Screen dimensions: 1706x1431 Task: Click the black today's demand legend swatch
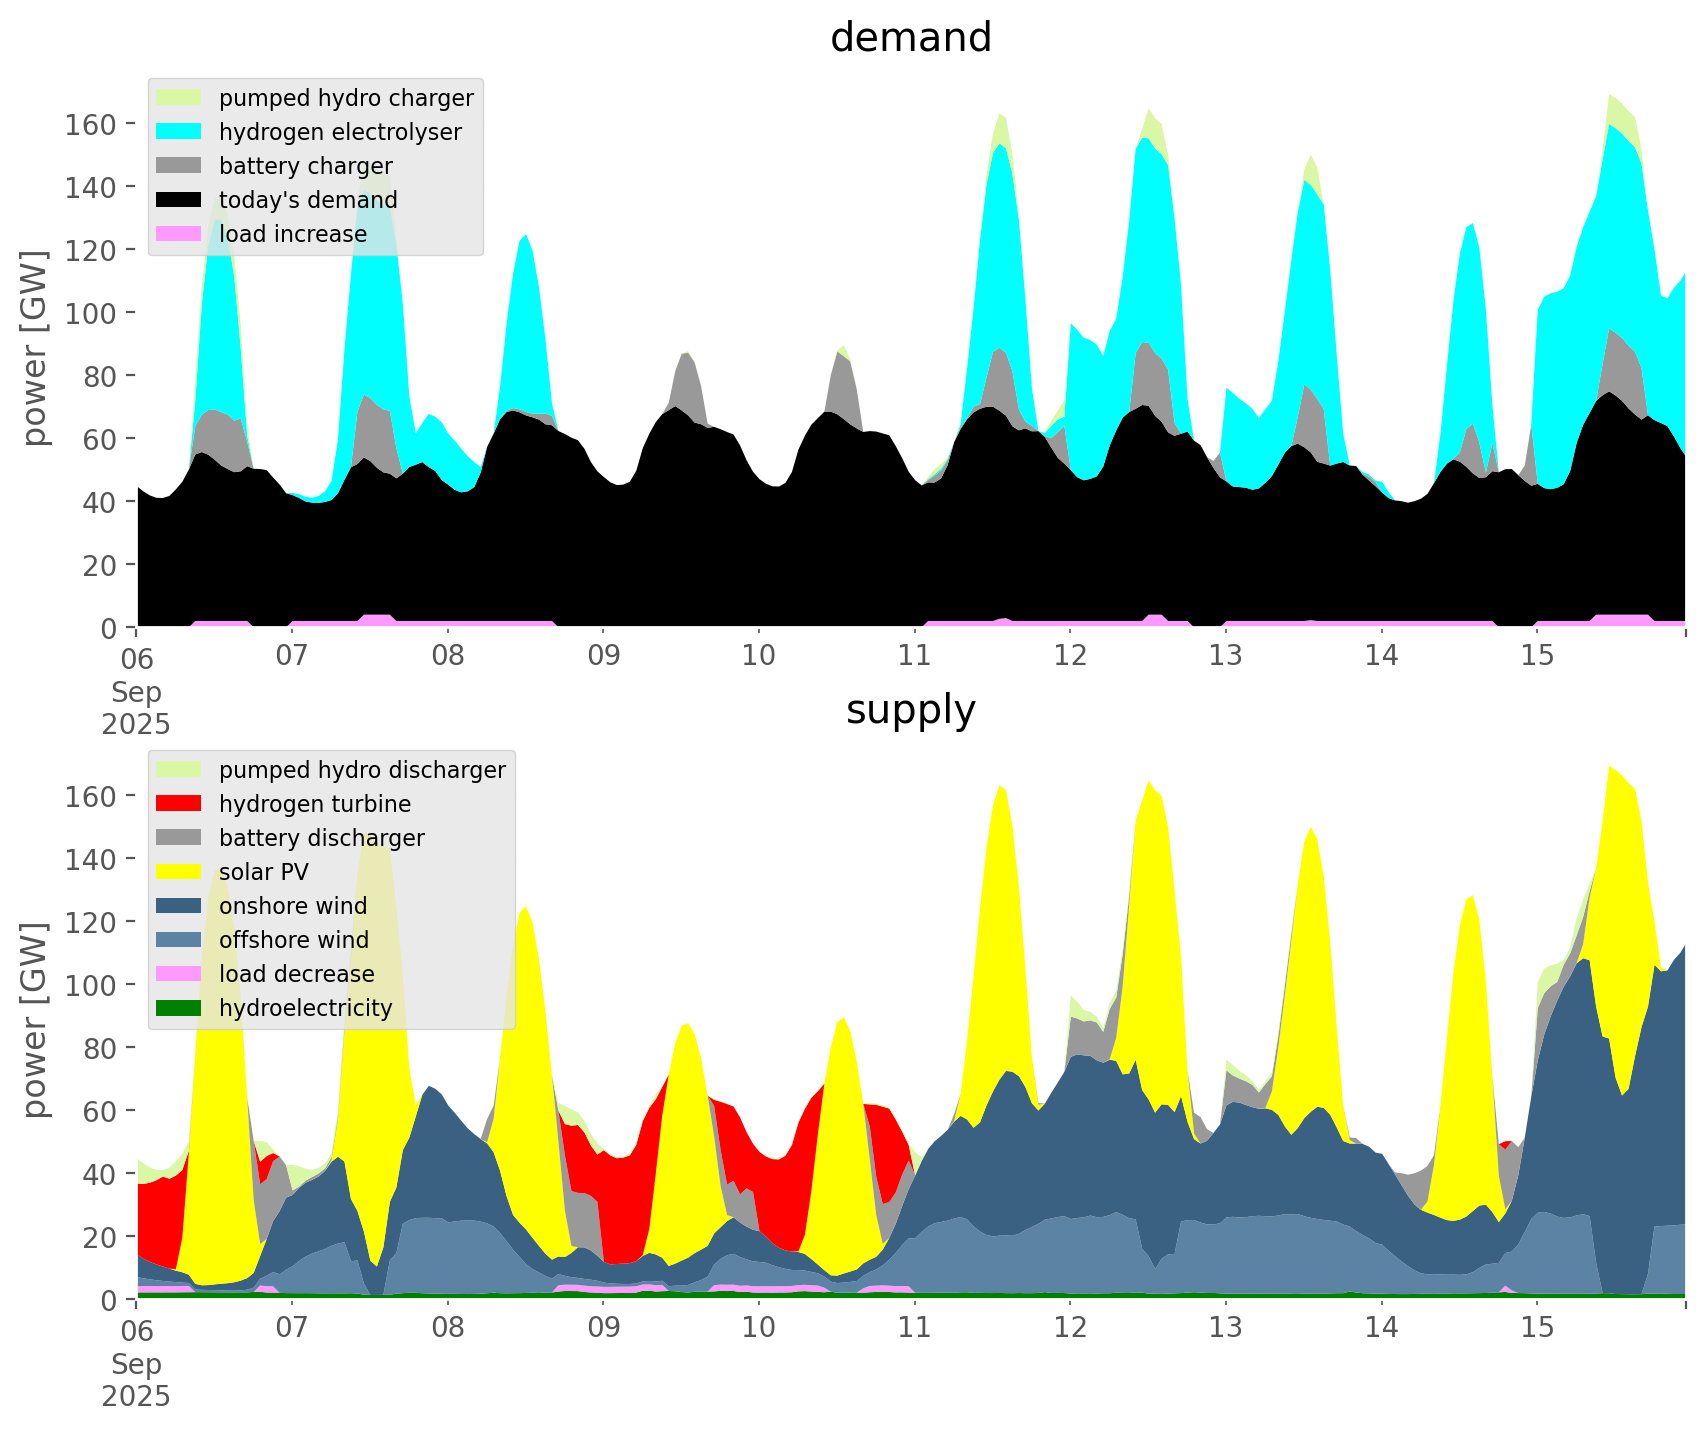[x=180, y=200]
